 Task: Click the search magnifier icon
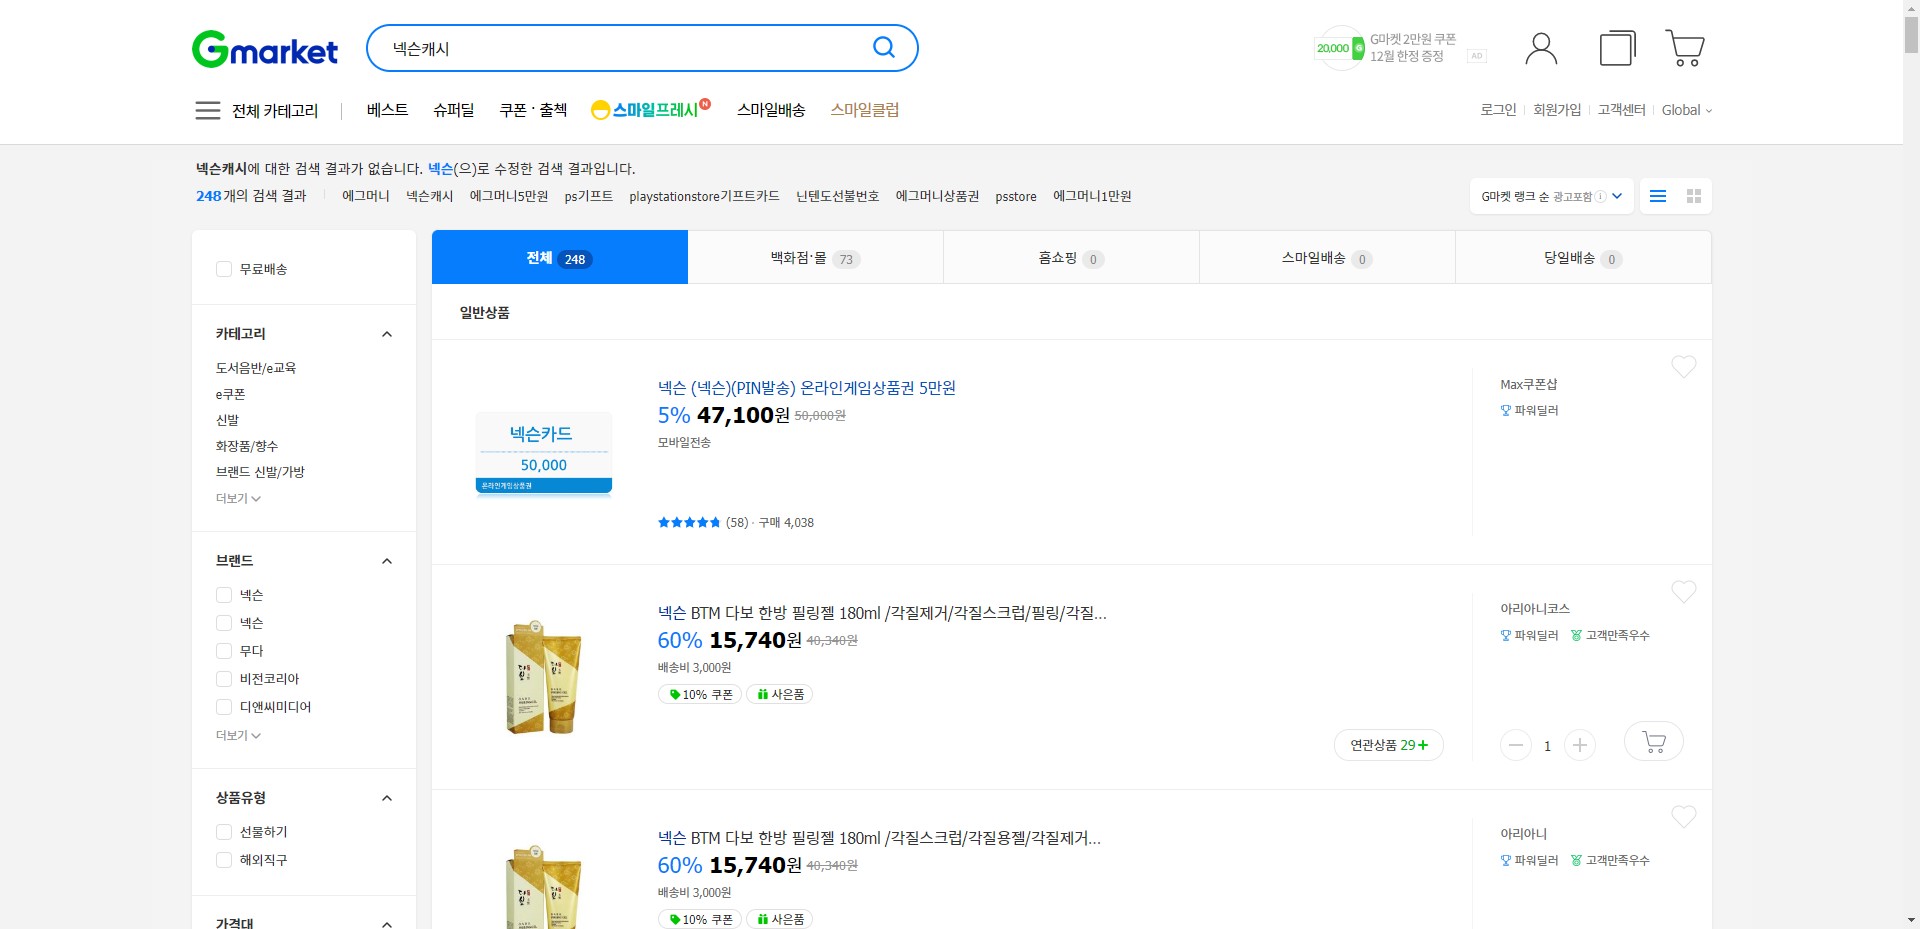884,47
